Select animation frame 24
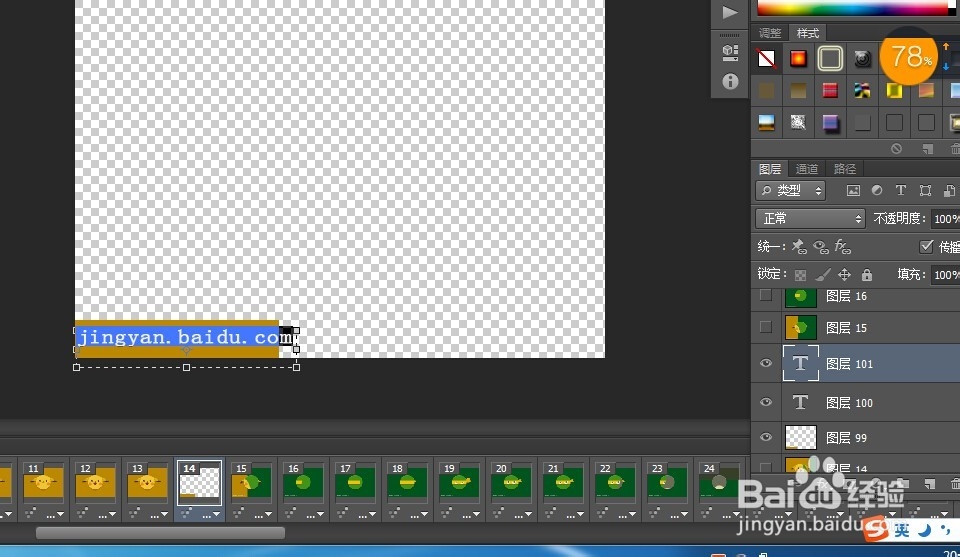This screenshot has height=557, width=960. pos(719,482)
